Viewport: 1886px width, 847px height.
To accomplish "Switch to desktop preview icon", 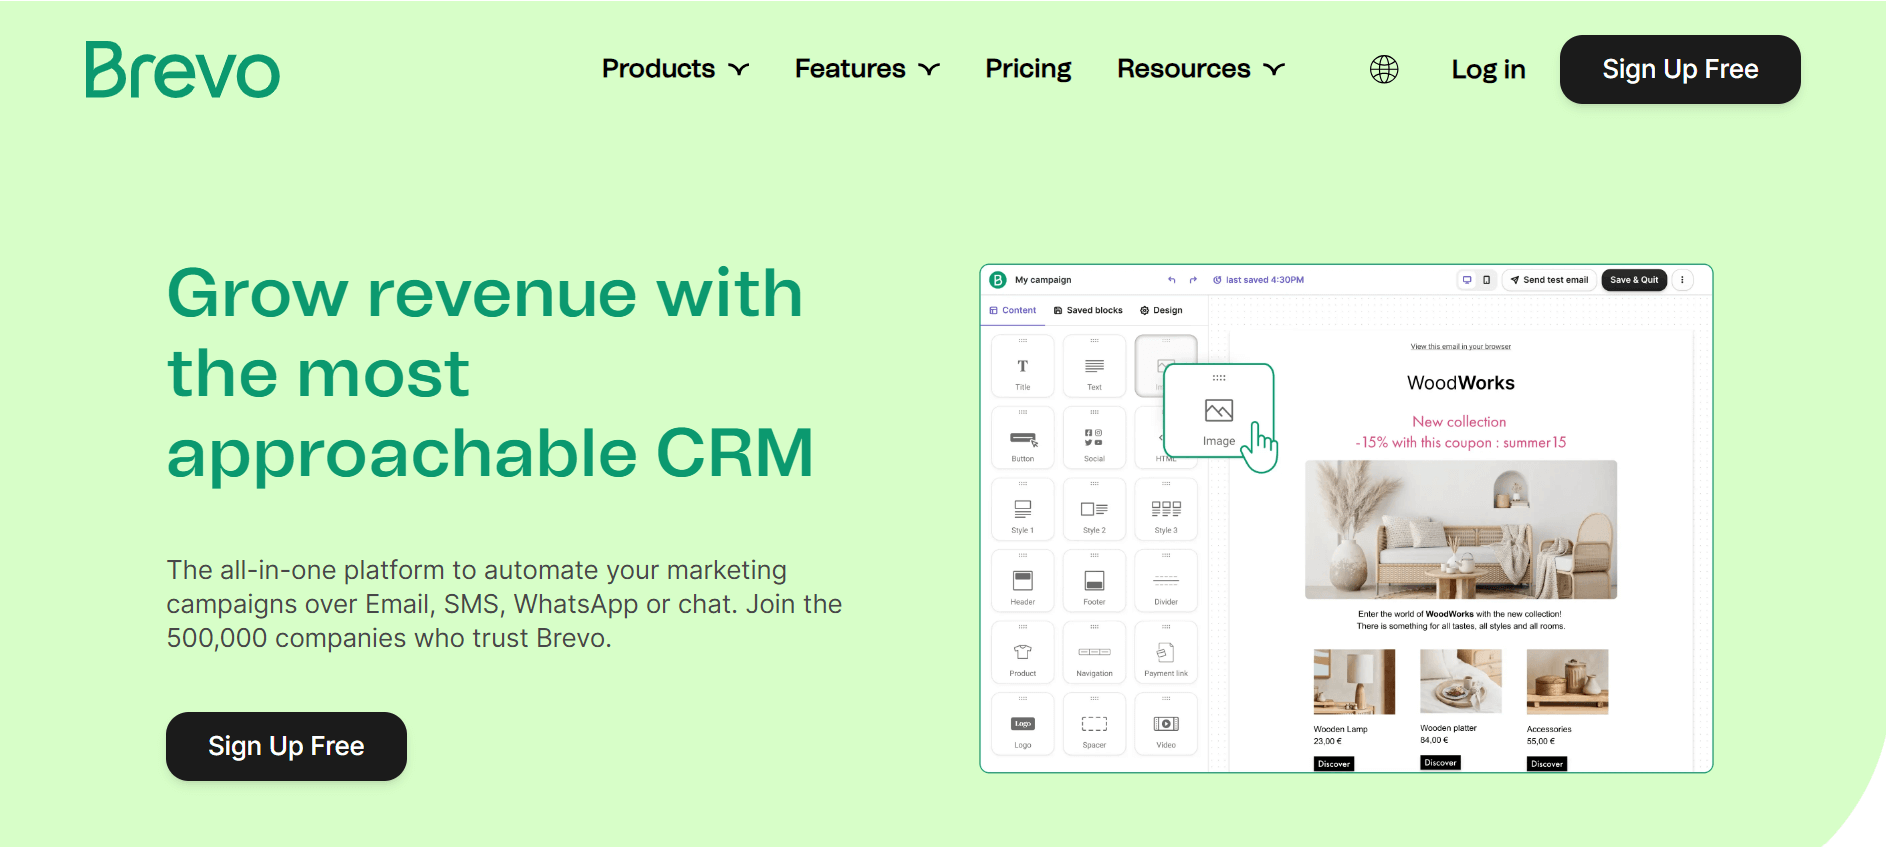I will pos(1467,280).
